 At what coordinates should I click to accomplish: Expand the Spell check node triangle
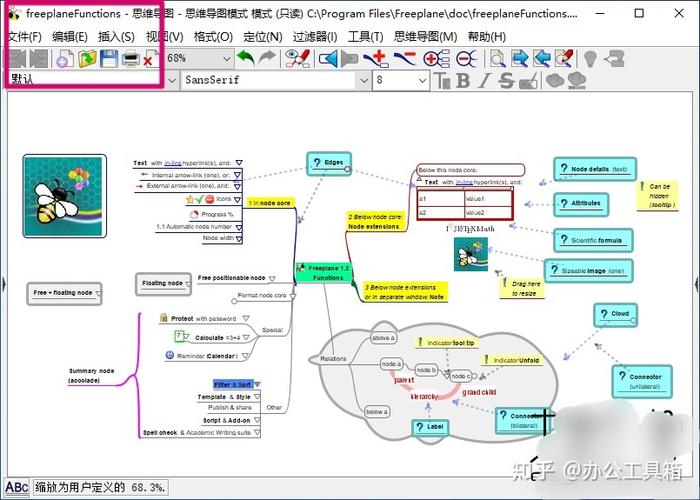(257, 433)
